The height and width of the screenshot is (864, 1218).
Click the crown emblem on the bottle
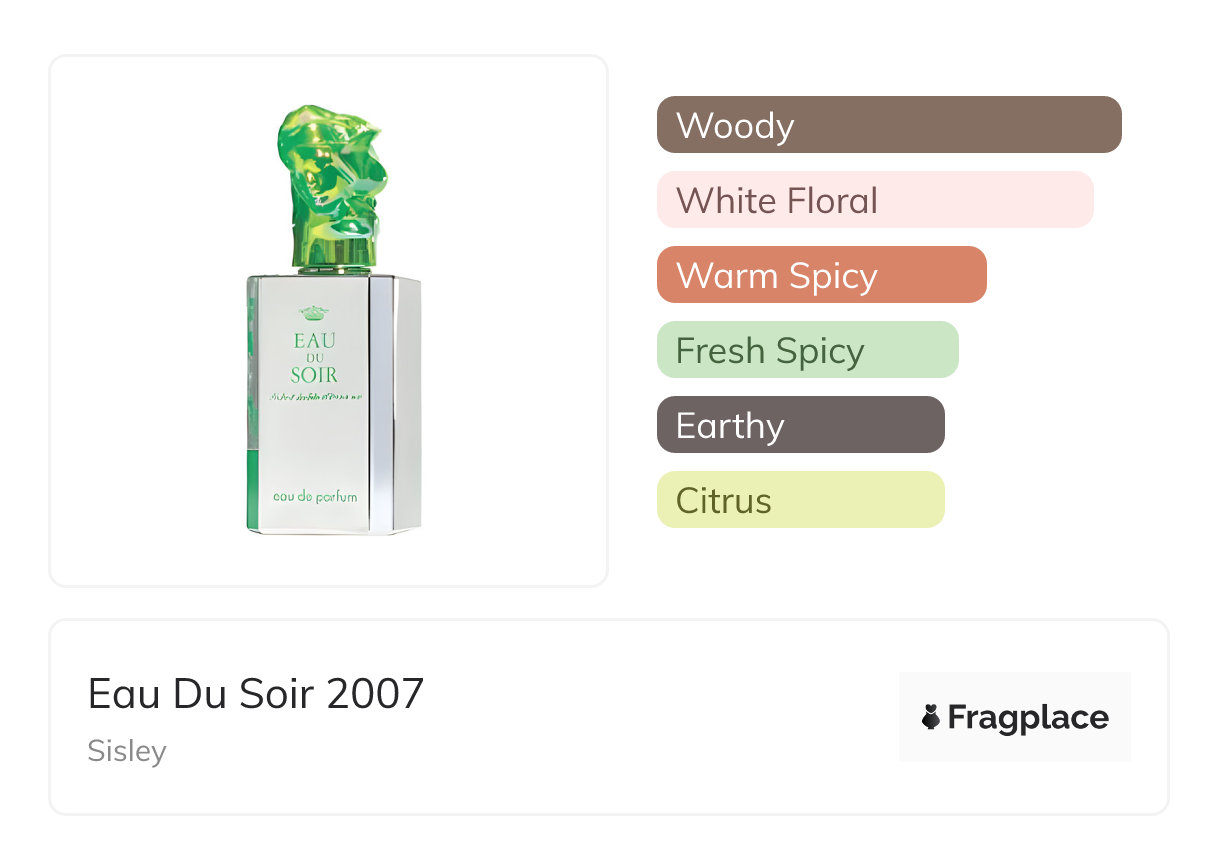pos(315,312)
